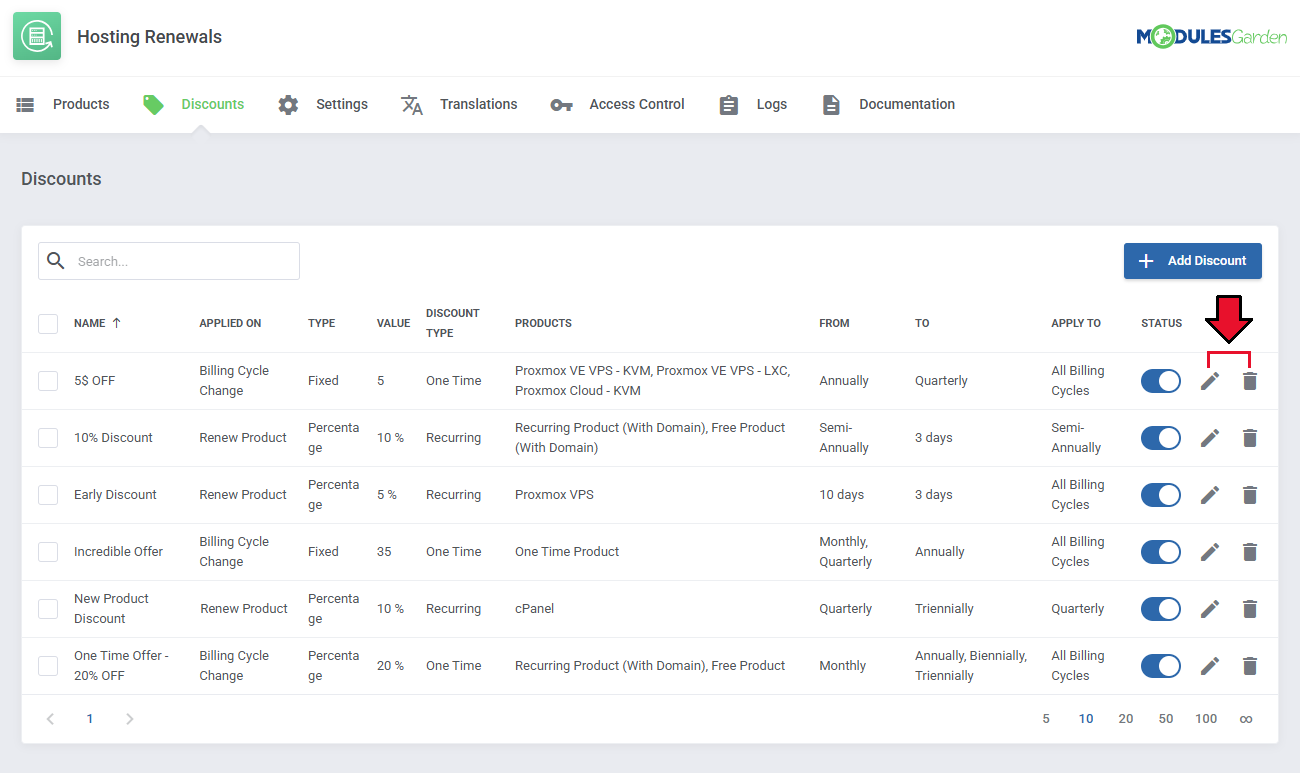
Task: Tick the Early Discount checkbox
Action: [48, 495]
